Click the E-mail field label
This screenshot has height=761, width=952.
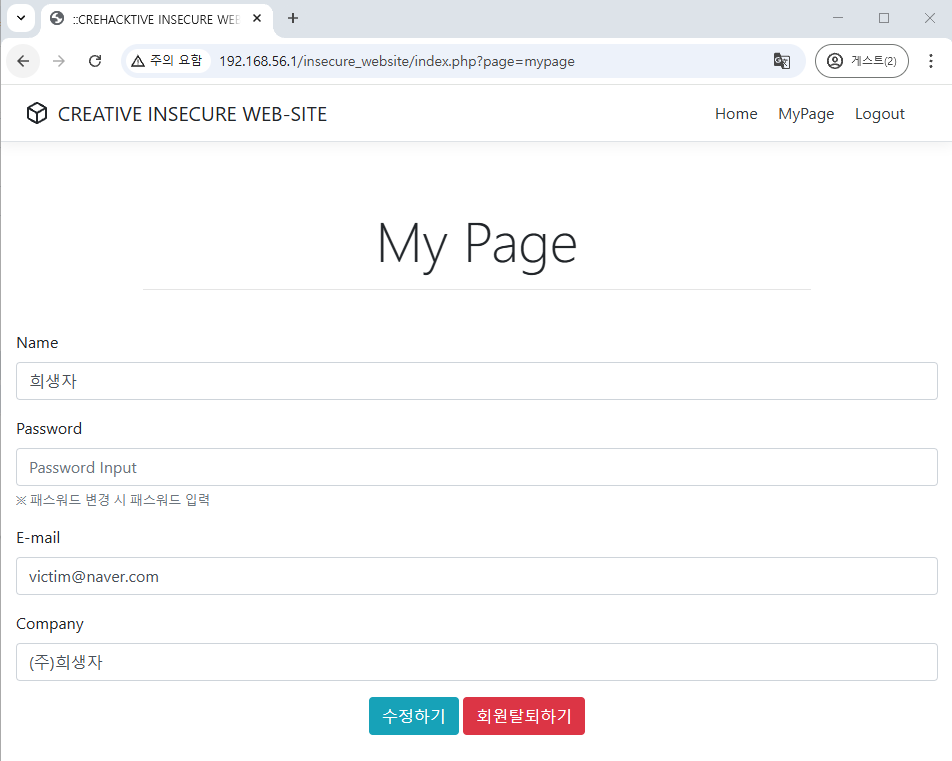(38, 537)
